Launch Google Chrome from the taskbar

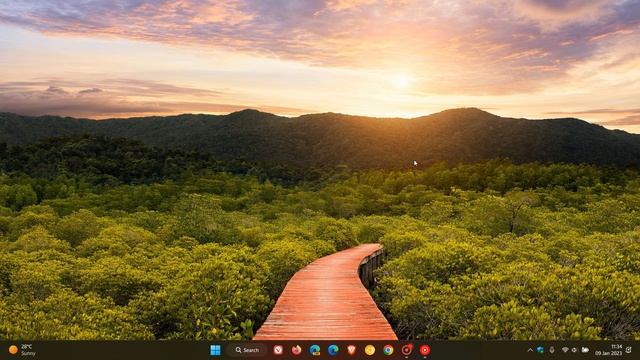[388, 350]
